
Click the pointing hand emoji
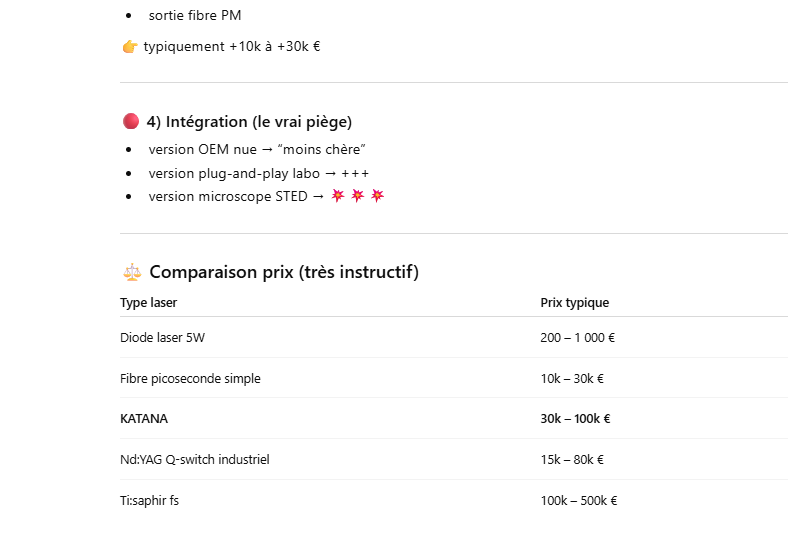click(x=129, y=46)
